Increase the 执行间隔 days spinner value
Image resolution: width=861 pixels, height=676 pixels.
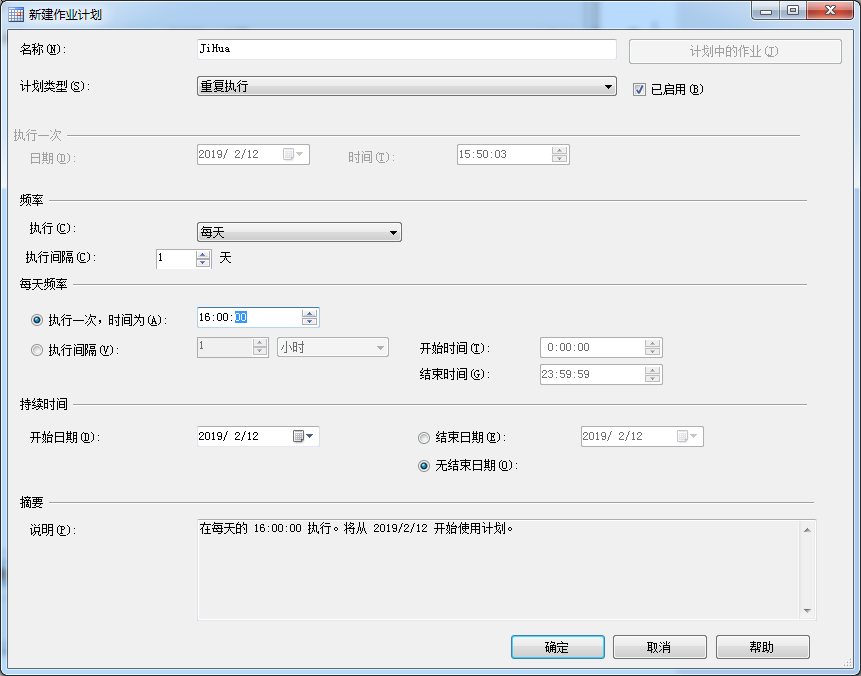tap(203, 254)
